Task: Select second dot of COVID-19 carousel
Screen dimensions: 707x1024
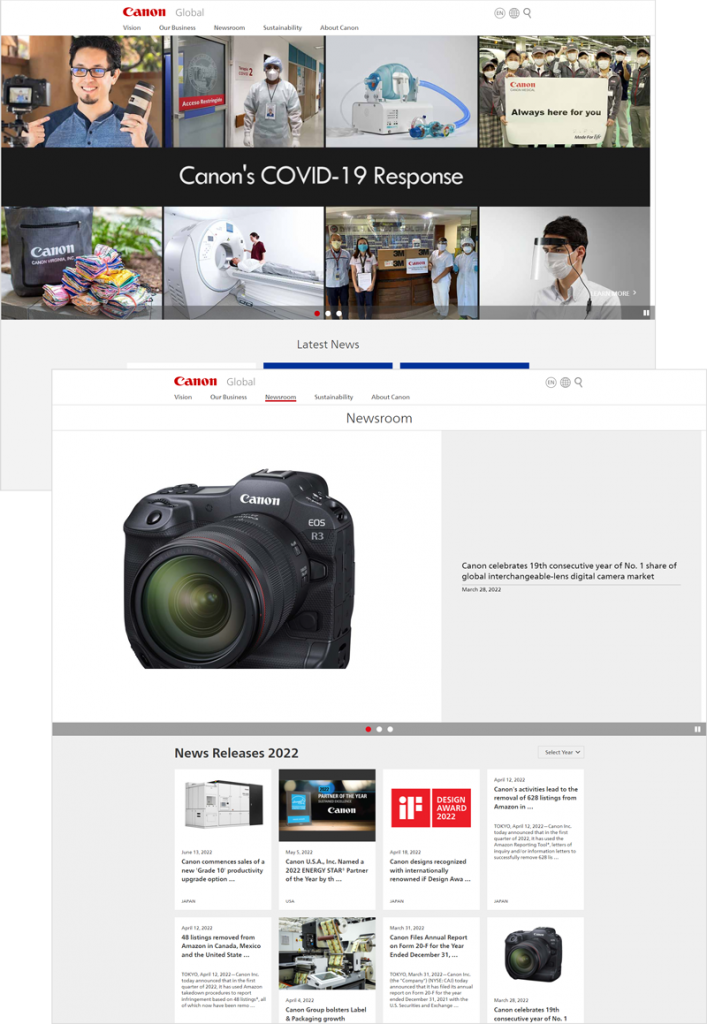Action: pos(328,313)
